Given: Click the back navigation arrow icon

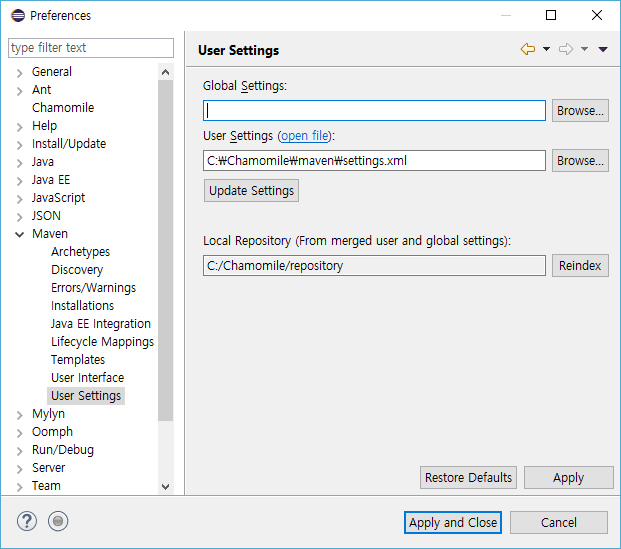Looking at the screenshot, I should (x=528, y=50).
